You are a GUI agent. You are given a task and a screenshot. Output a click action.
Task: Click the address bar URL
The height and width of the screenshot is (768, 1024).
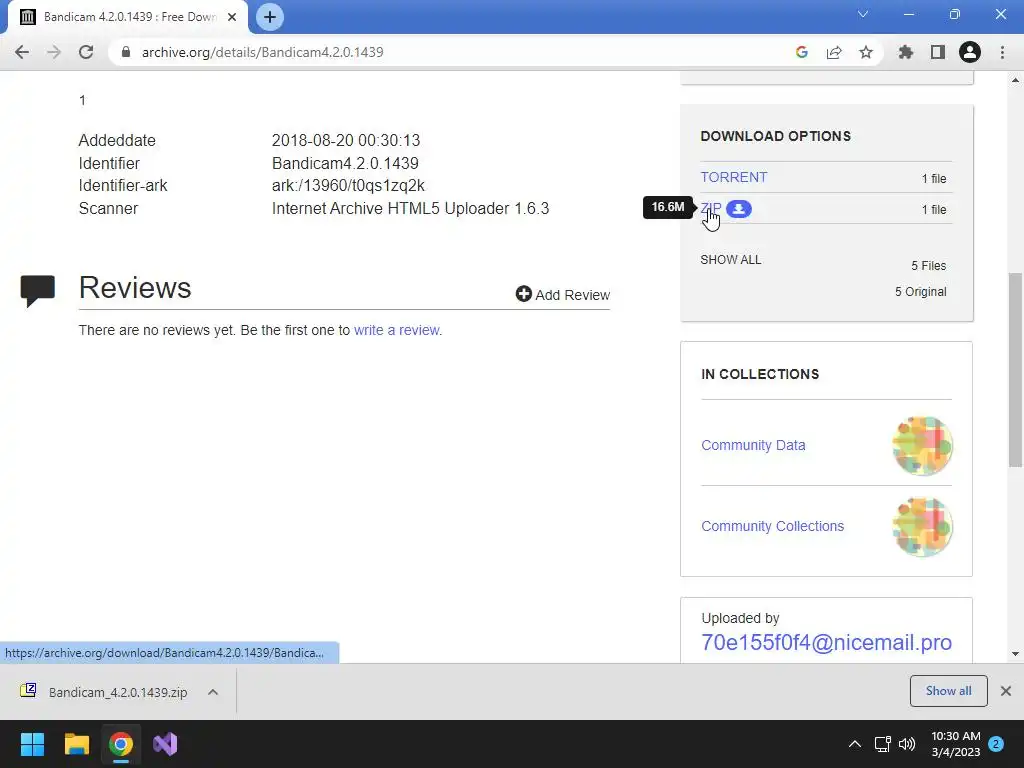[x=263, y=52]
